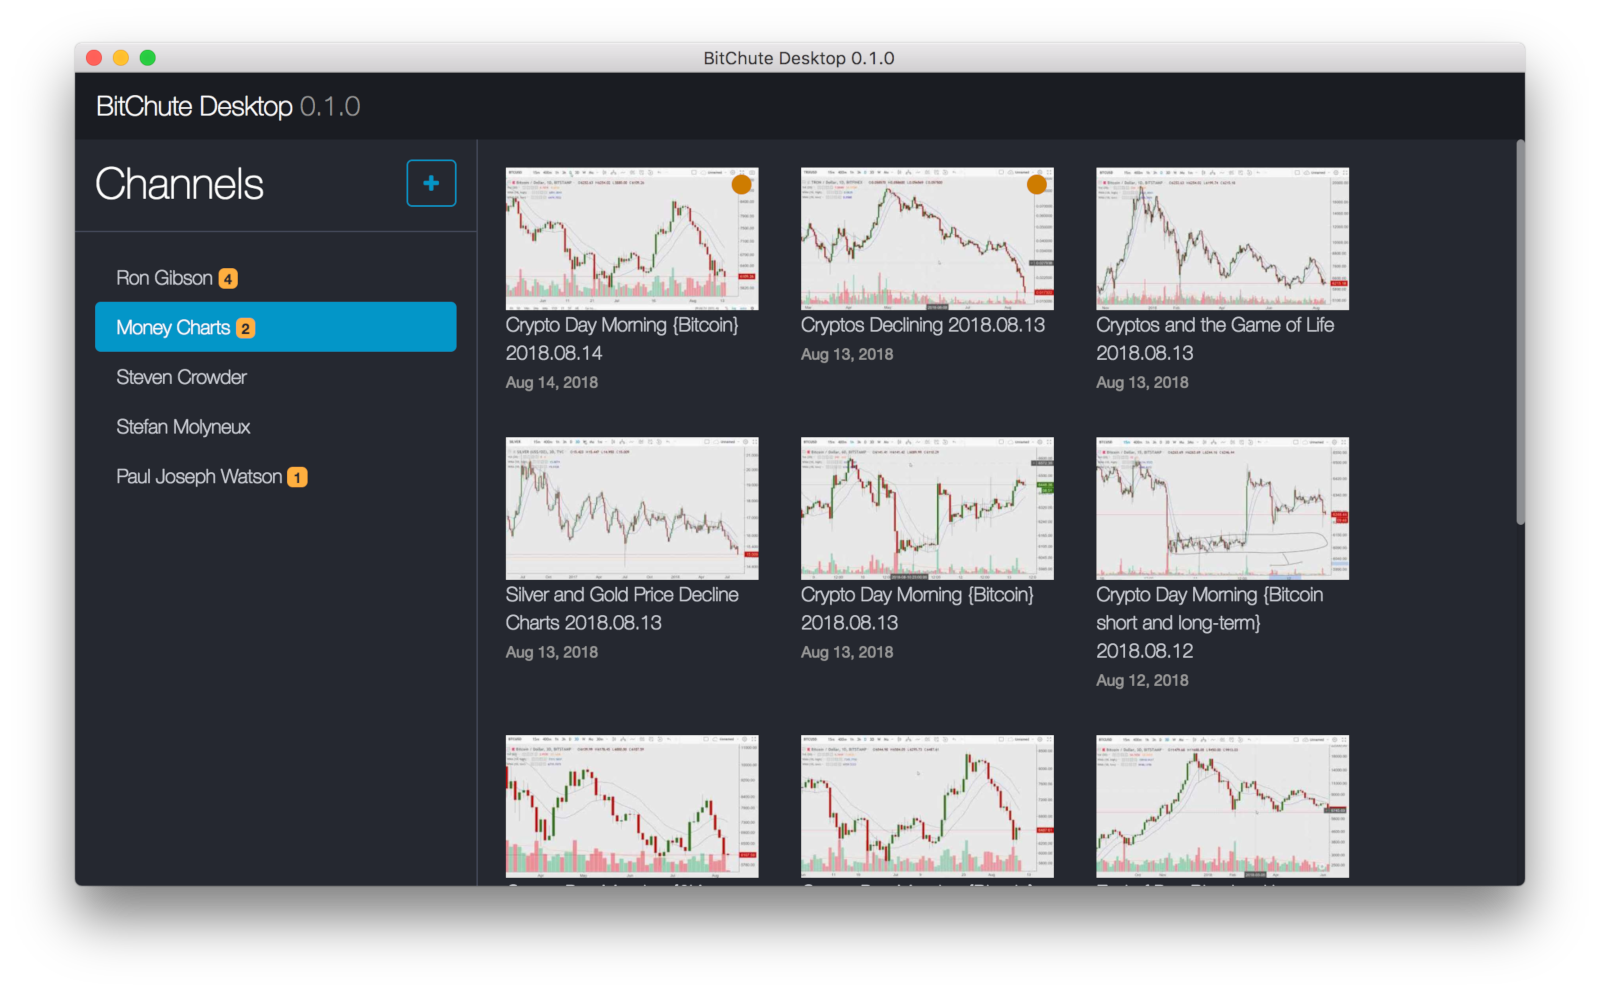
Task: Click title Crypto Day Morning short and long-term
Action: (1210, 622)
